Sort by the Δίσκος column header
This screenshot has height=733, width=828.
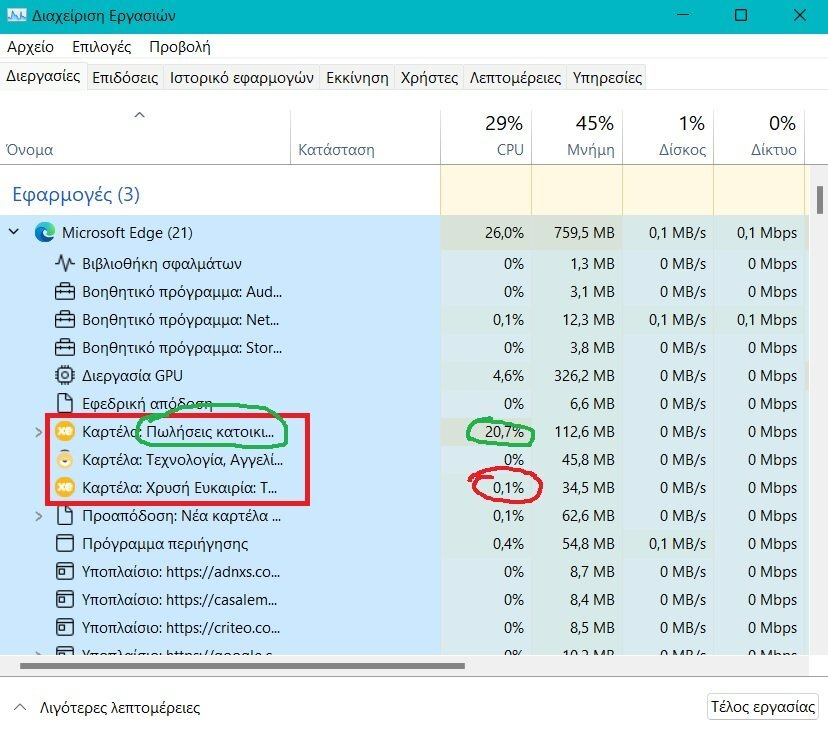[x=667, y=137]
